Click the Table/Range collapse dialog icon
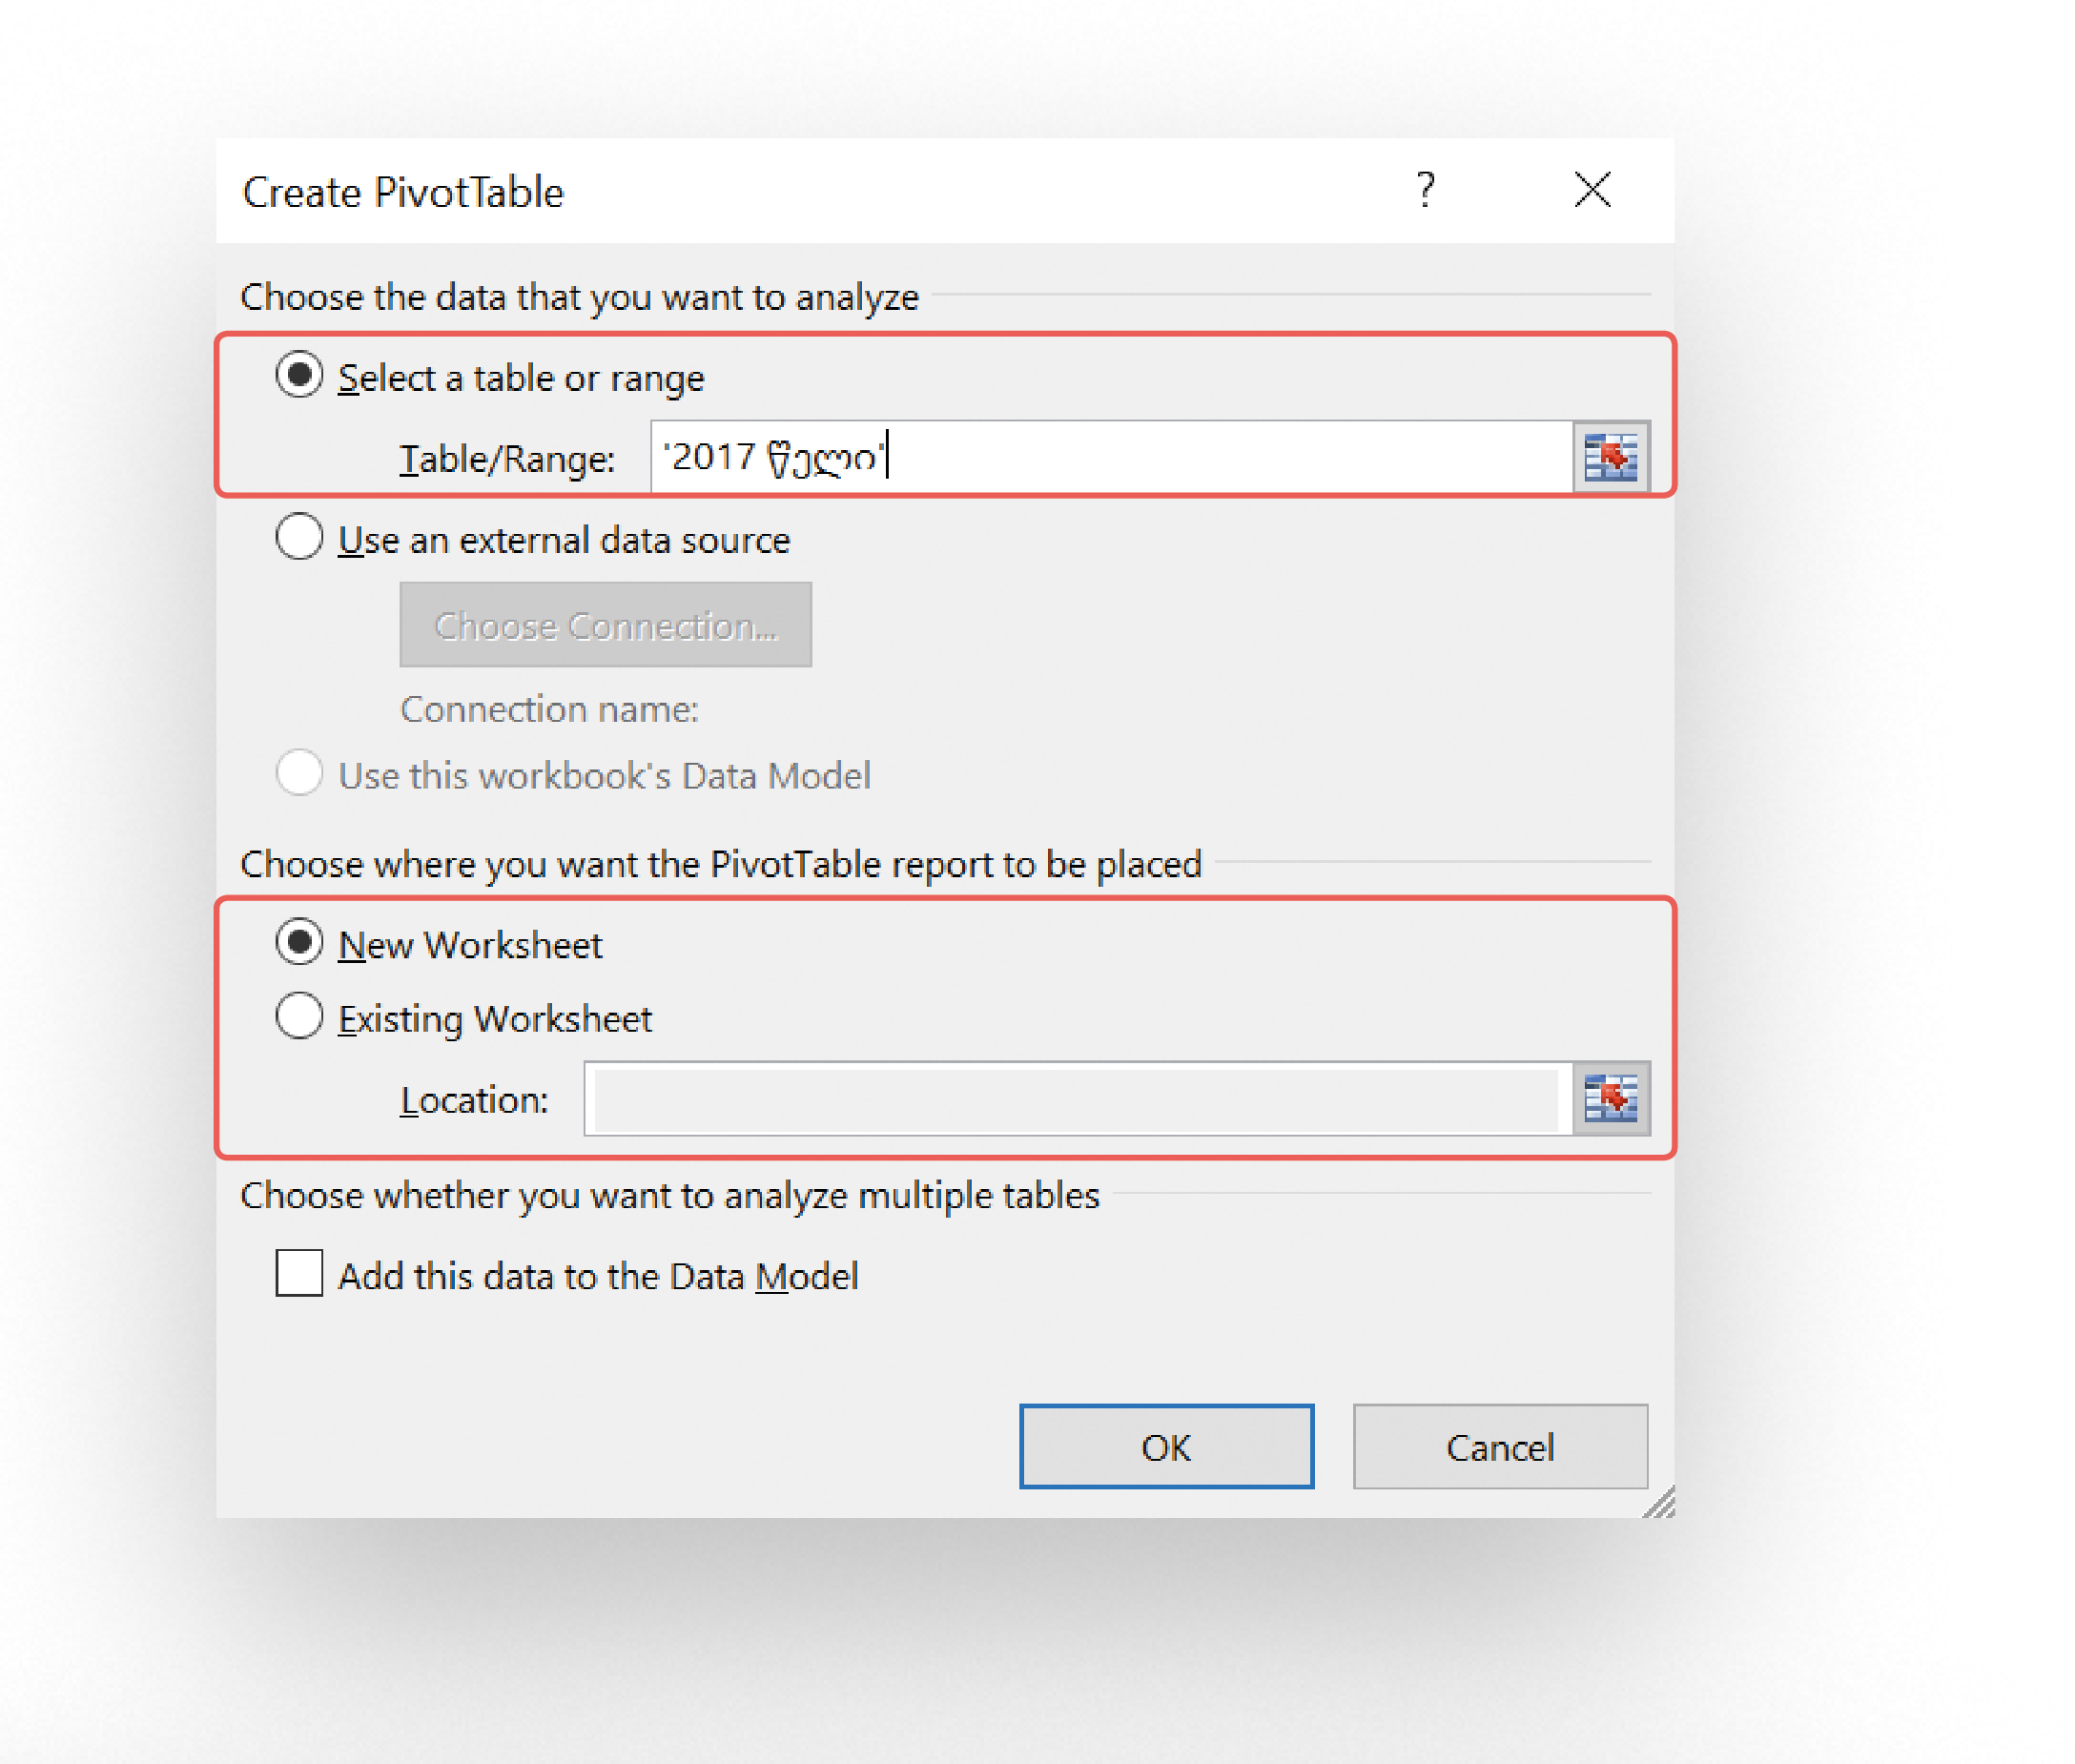The height and width of the screenshot is (1764, 2075). tap(1610, 457)
